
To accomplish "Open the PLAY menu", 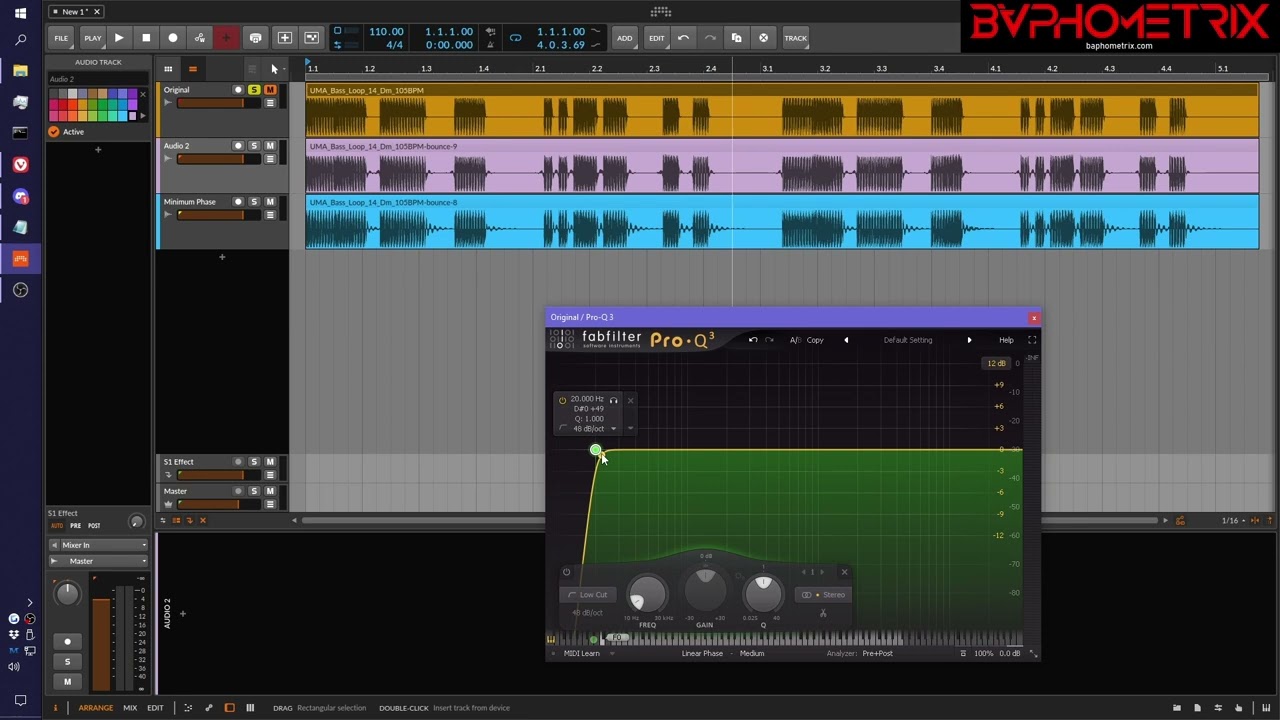I will coord(92,38).
